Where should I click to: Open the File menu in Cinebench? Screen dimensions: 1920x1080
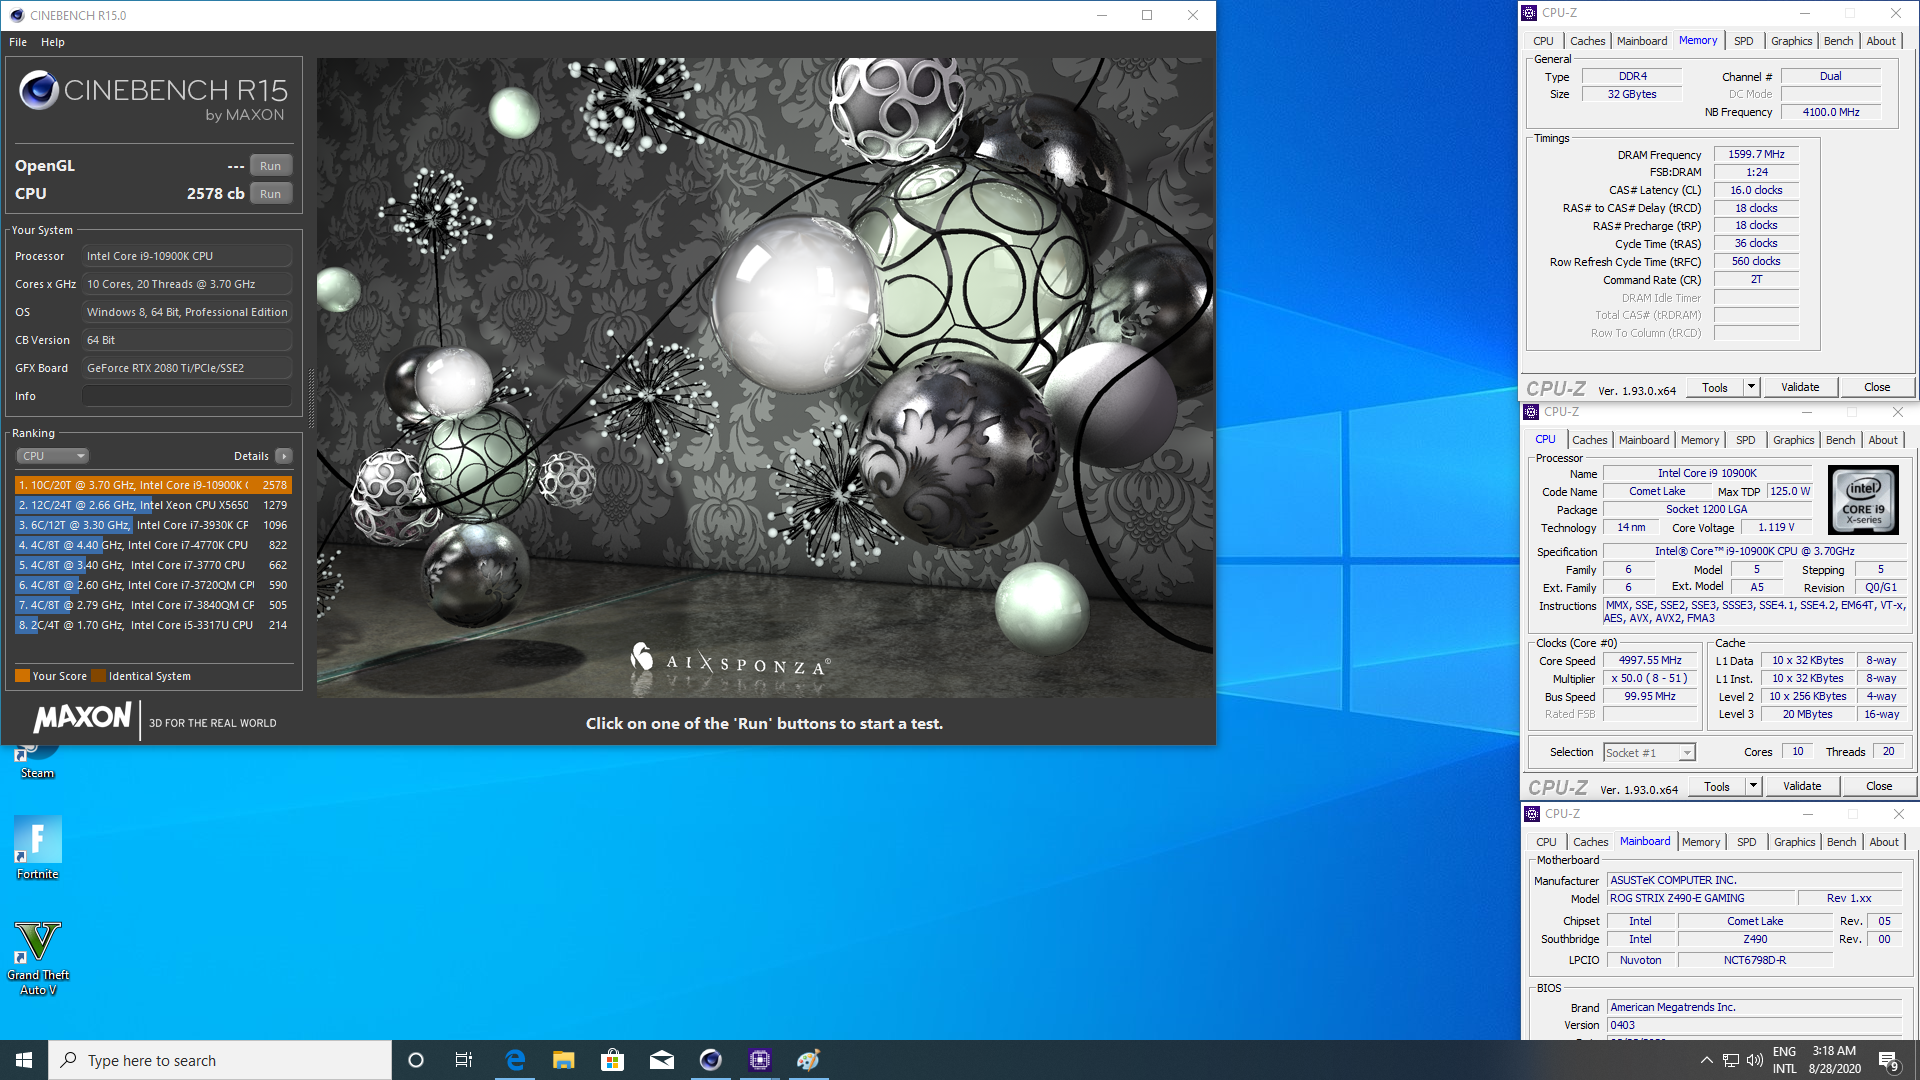(x=18, y=42)
